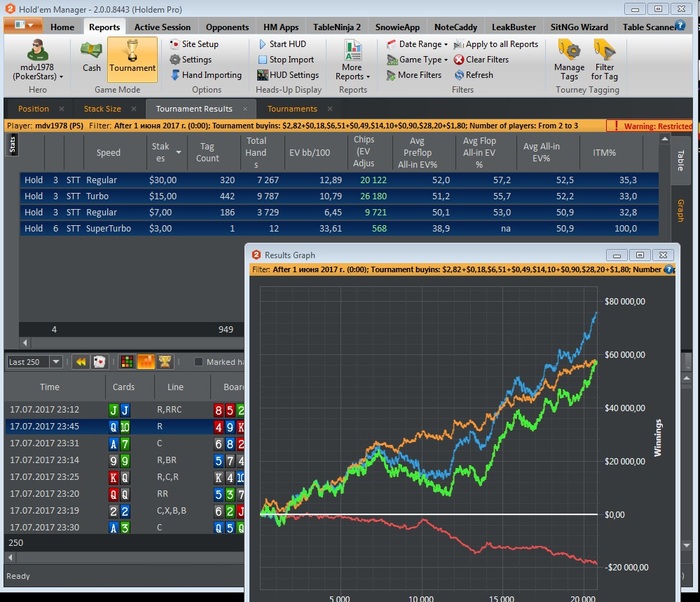Close the Position report tab
700x602 pixels.
62,109
